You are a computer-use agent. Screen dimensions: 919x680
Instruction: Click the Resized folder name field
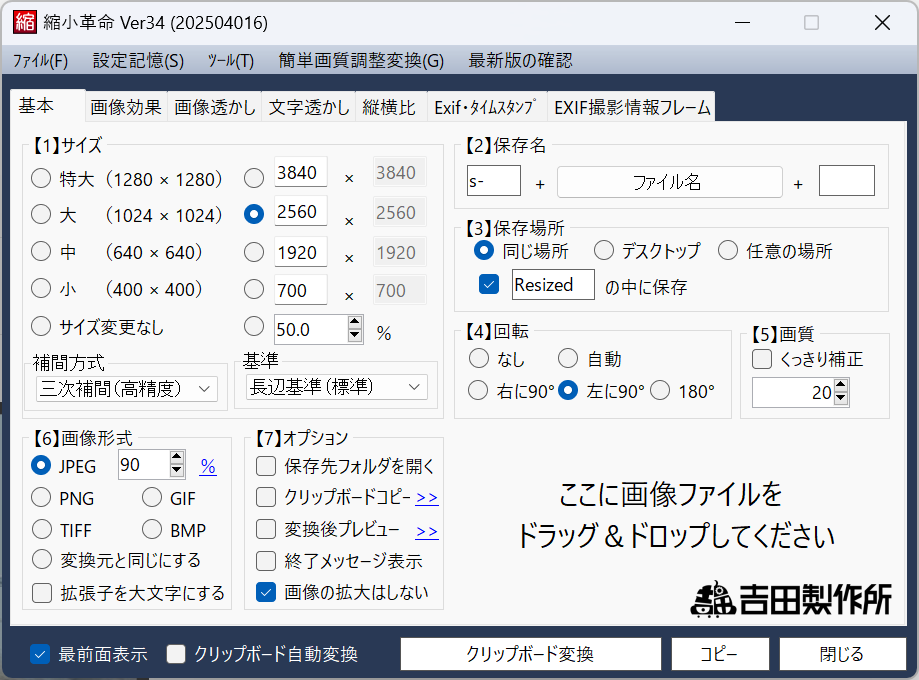click(553, 285)
